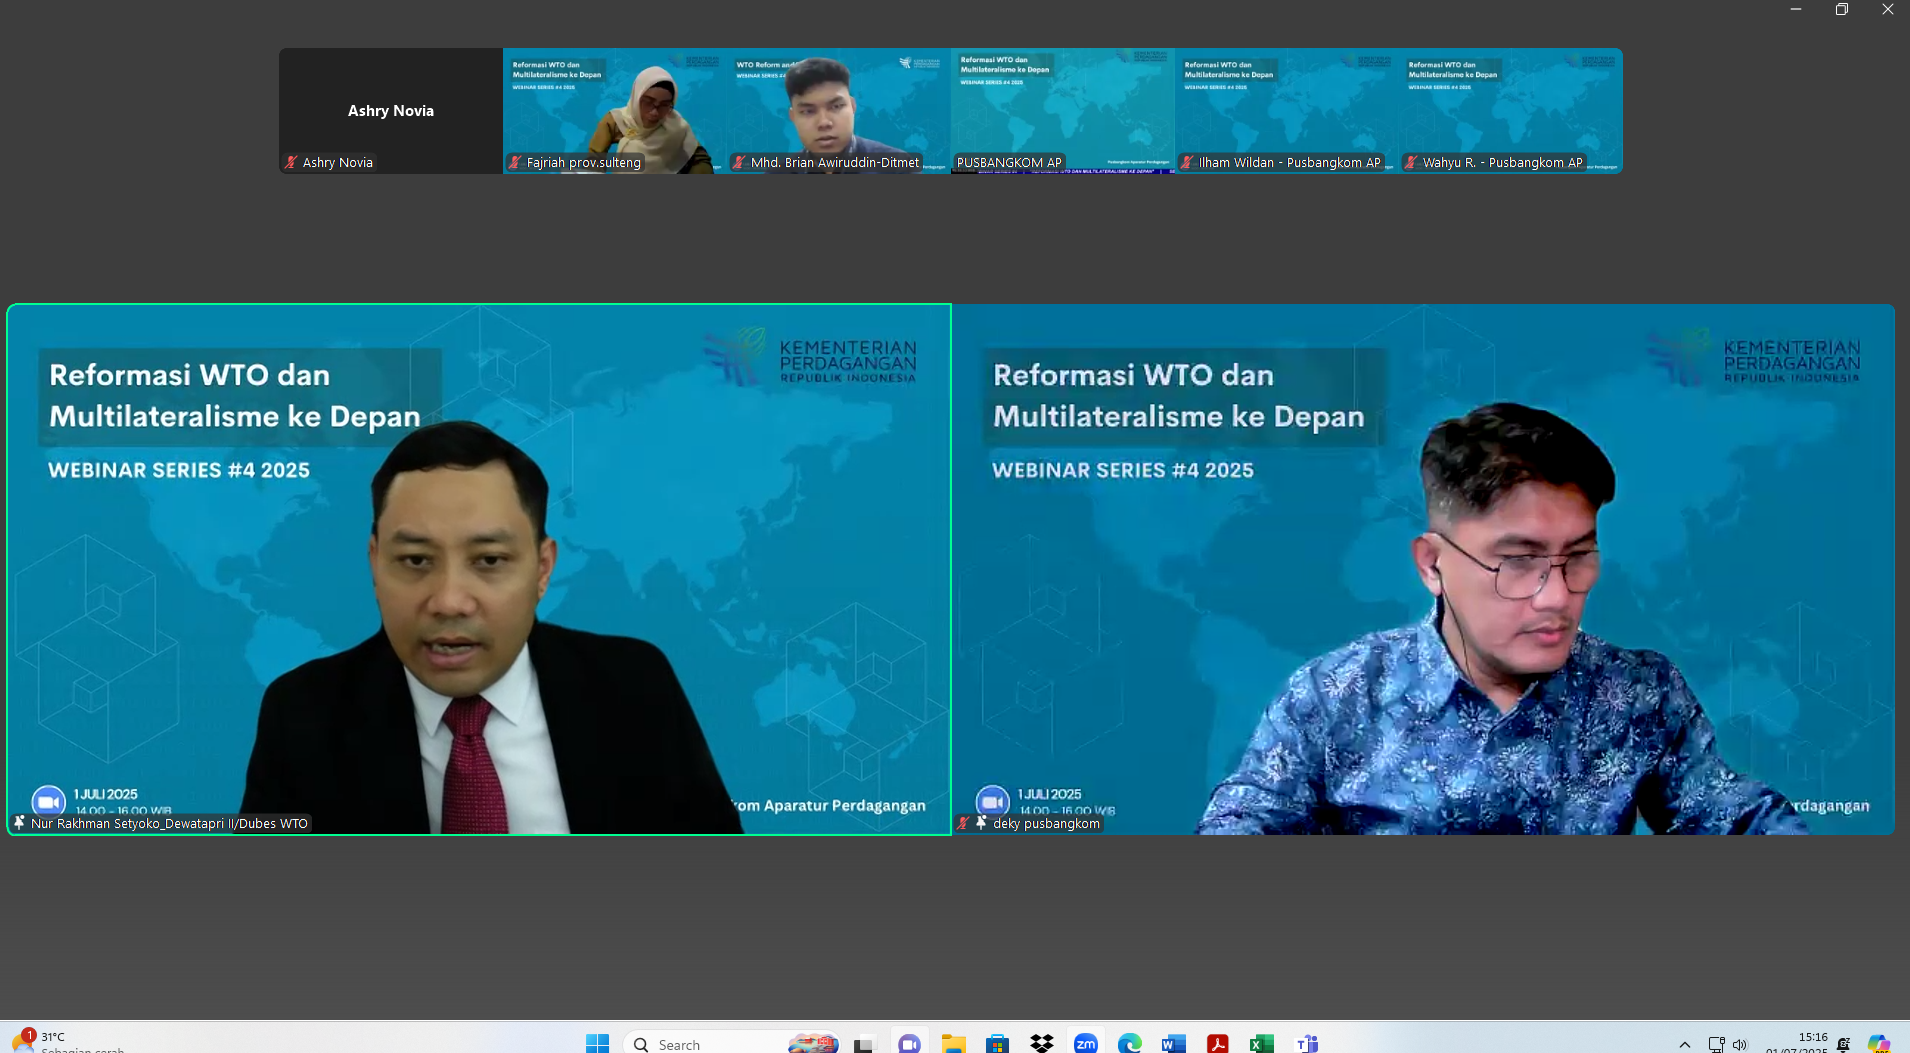Image resolution: width=1910 pixels, height=1053 pixels.
Task: Open Adobe Acrobat from taskbar
Action: tap(1218, 1043)
